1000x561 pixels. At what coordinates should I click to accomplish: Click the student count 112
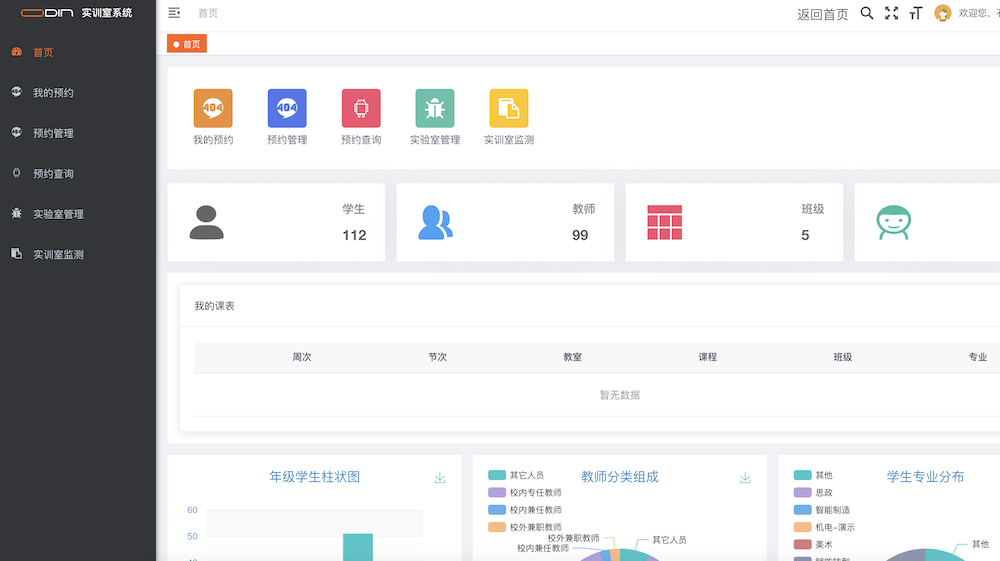pyautogui.click(x=355, y=235)
